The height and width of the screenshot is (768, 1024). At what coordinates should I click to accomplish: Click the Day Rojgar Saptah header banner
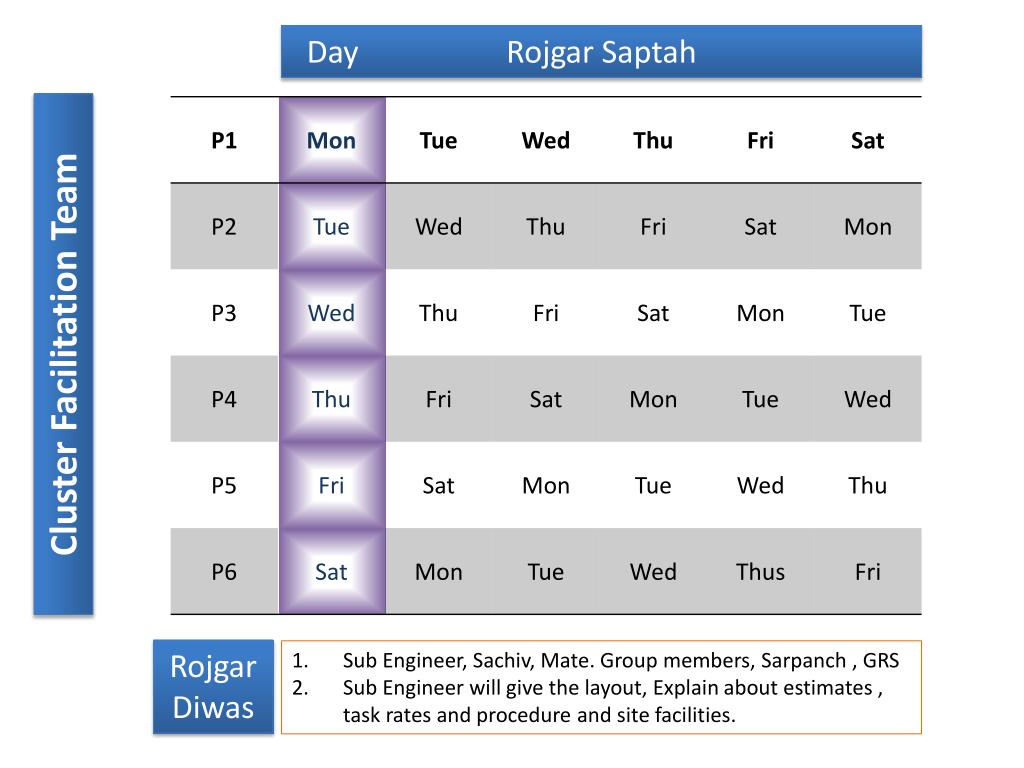(601, 52)
